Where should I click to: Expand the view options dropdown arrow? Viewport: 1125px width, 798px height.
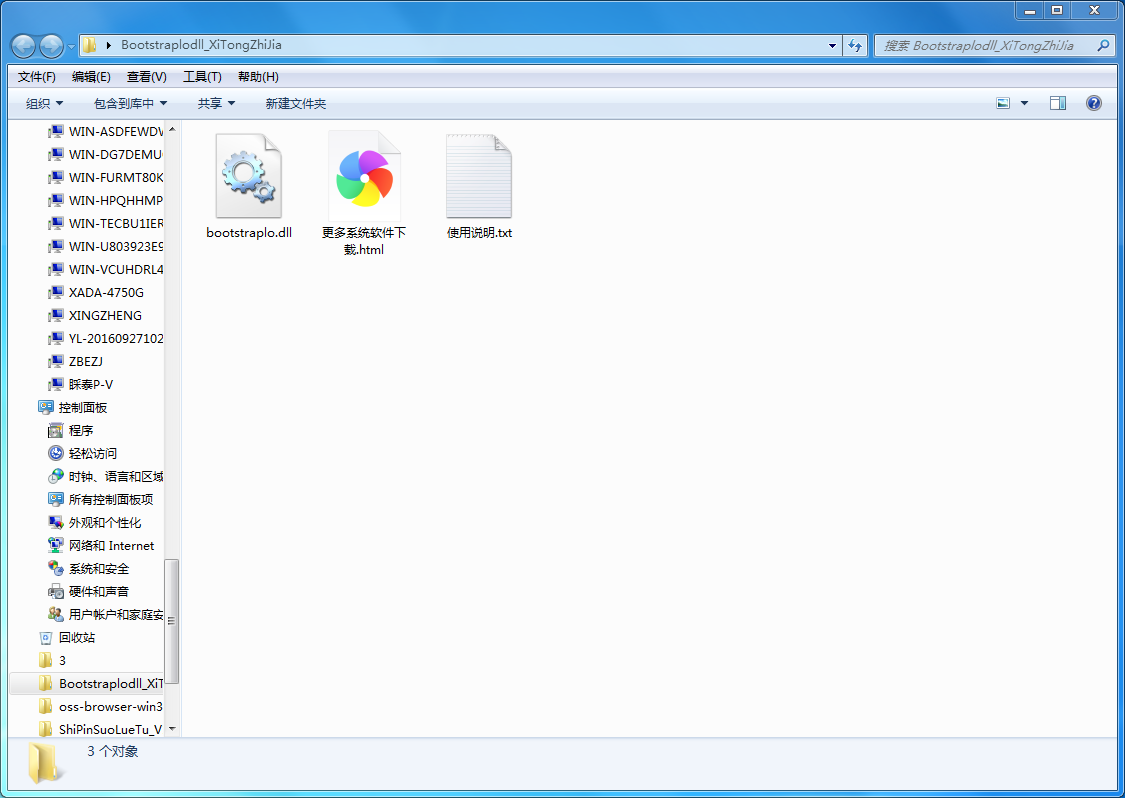[1024, 103]
